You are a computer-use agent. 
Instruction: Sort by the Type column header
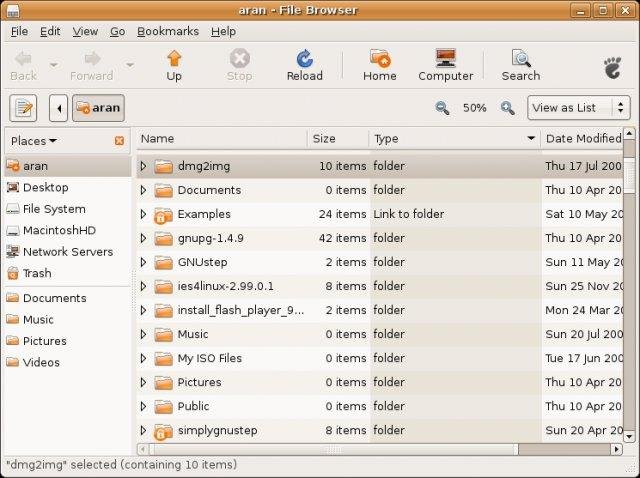pyautogui.click(x=455, y=139)
